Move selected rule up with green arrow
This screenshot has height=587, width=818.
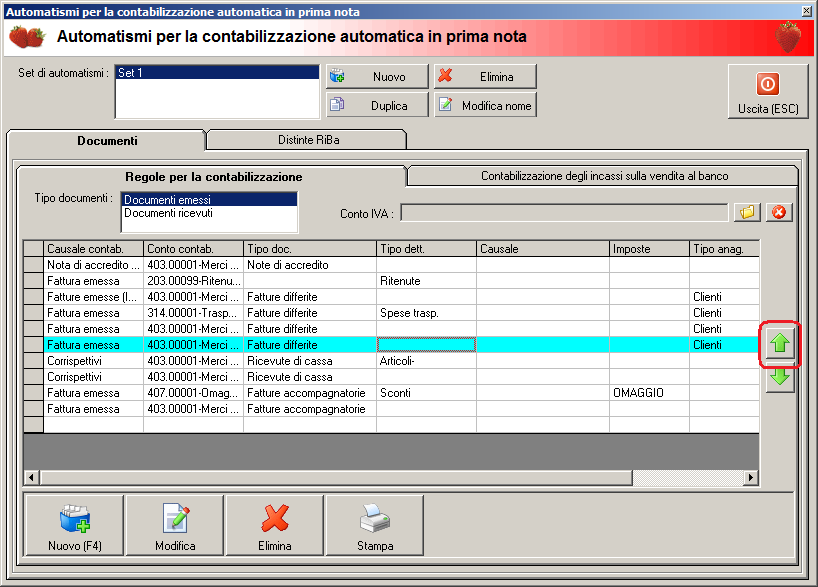(780, 343)
